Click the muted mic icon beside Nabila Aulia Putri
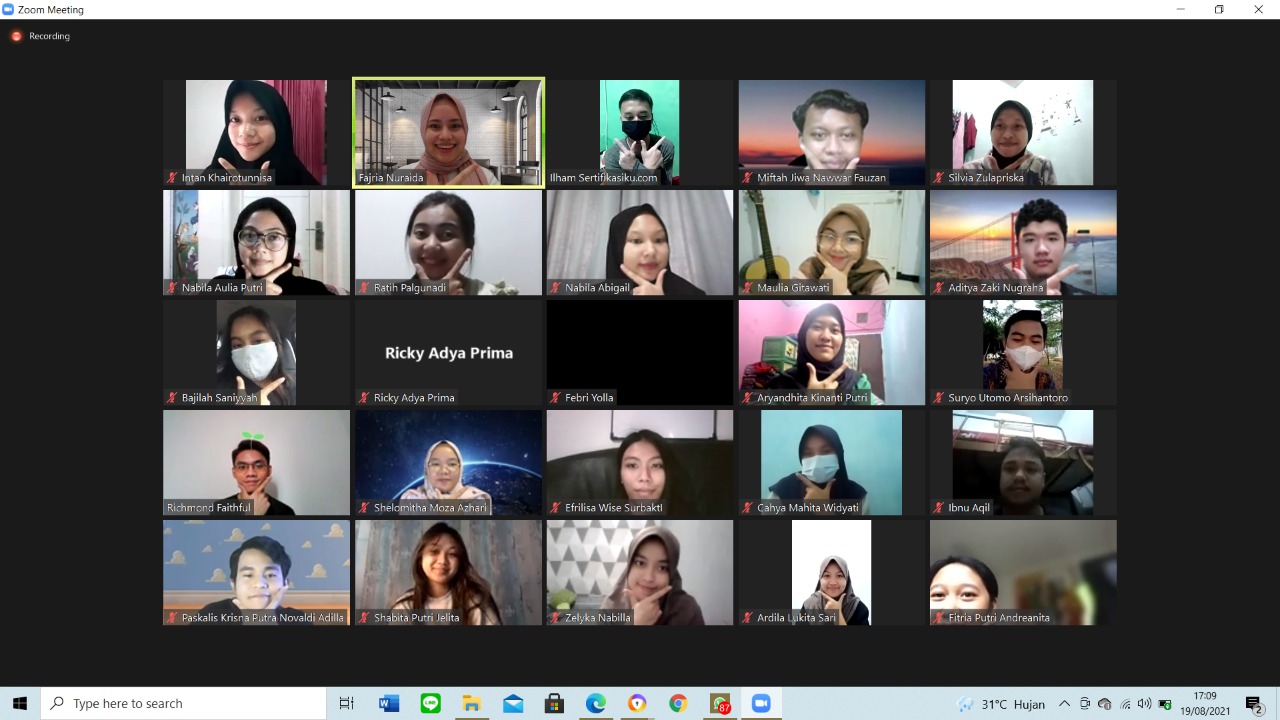Viewport: 1280px width, 720px height. [x=173, y=288]
